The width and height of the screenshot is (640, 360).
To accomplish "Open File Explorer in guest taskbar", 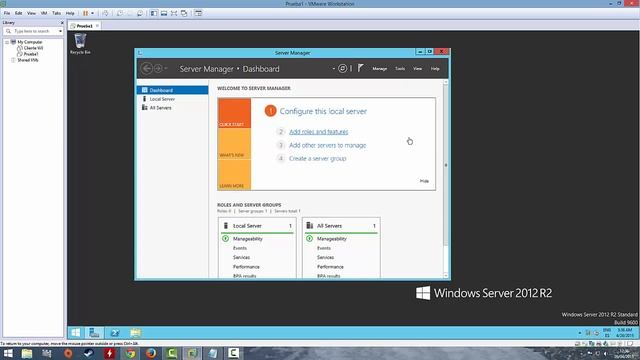I will pos(136,333).
